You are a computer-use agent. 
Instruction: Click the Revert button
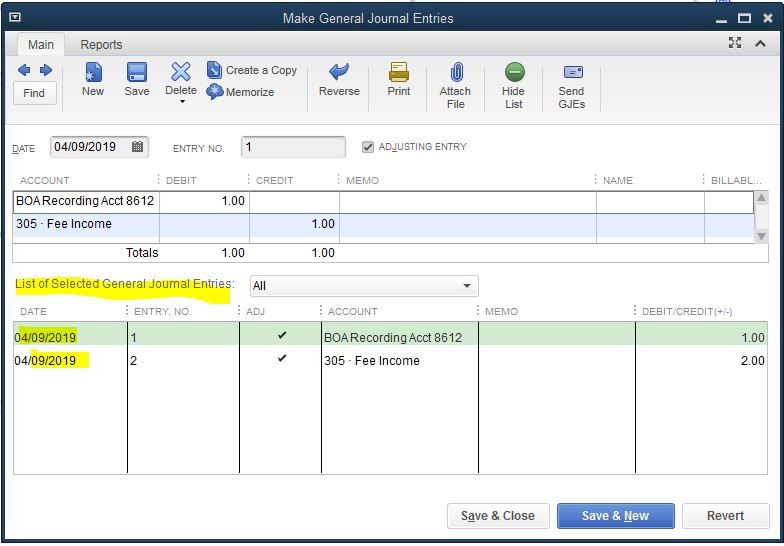point(725,516)
